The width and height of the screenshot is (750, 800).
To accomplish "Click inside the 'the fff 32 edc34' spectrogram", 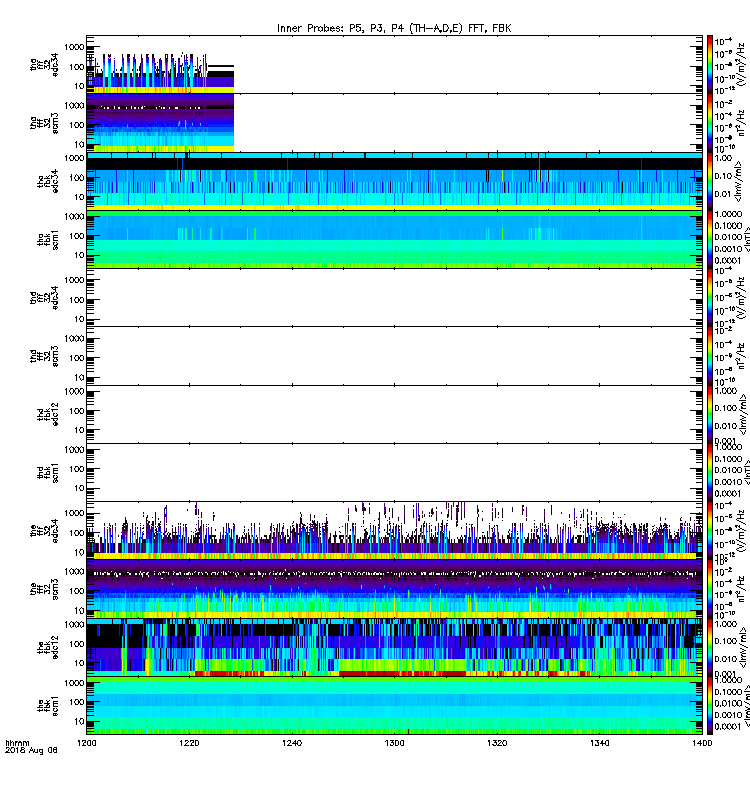I will (x=394, y=531).
